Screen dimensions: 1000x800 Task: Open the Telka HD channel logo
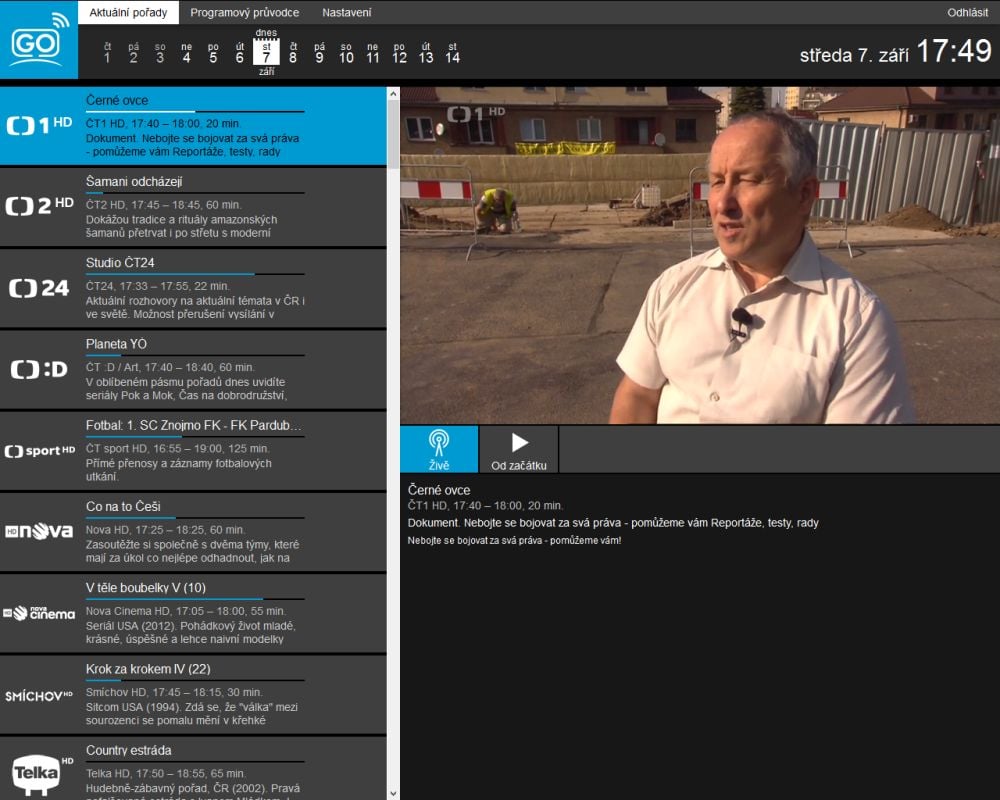[39, 772]
